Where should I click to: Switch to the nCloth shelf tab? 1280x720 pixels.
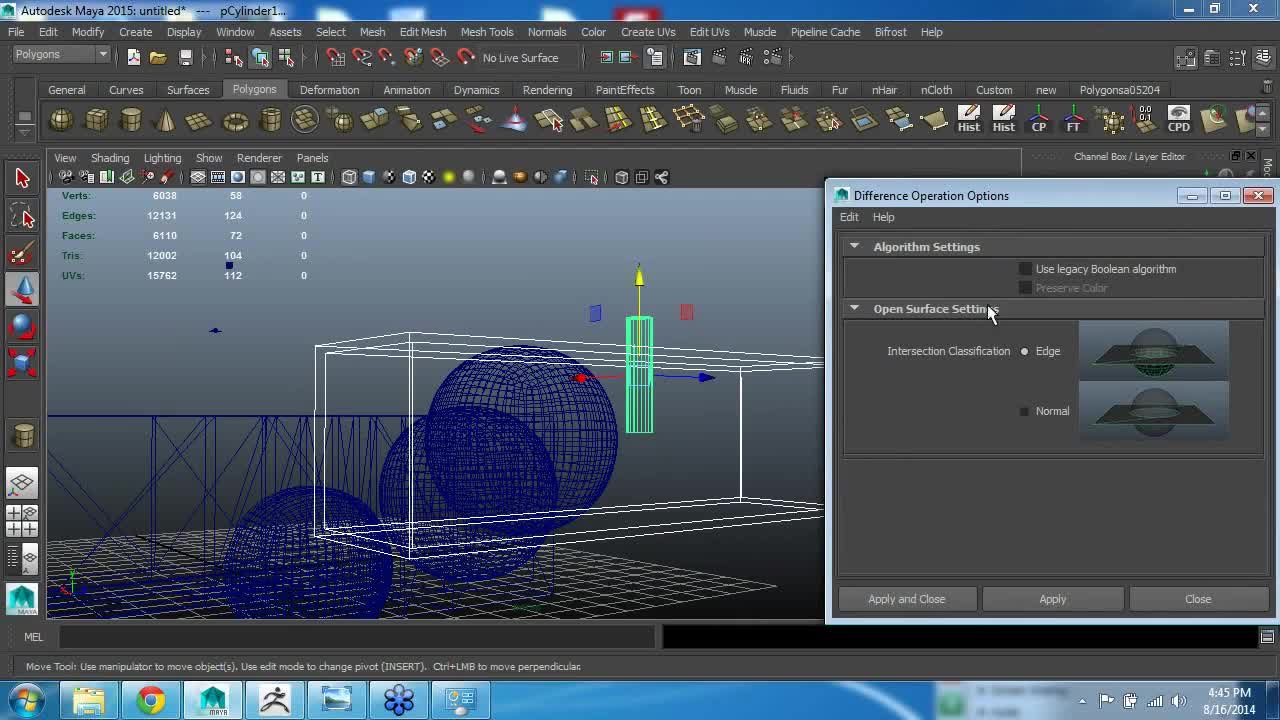click(x=937, y=90)
